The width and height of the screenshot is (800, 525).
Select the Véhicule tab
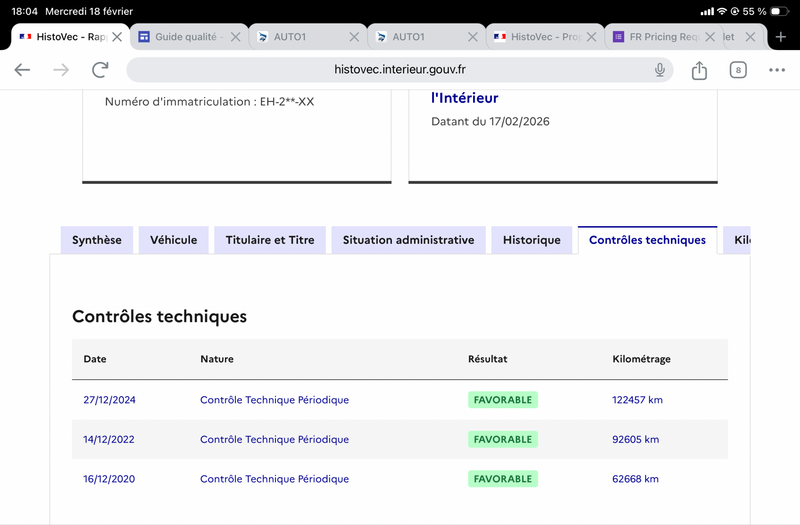[x=174, y=240]
